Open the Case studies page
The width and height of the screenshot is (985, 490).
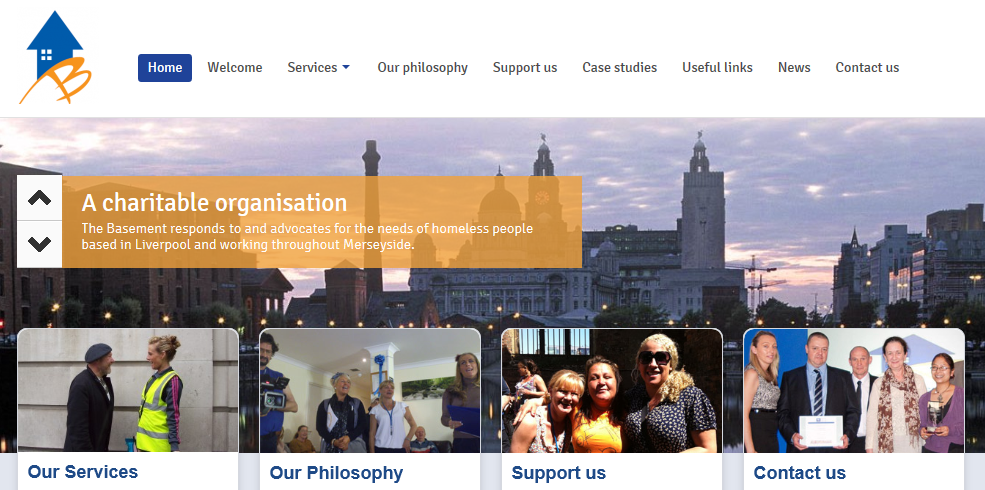[x=619, y=68]
